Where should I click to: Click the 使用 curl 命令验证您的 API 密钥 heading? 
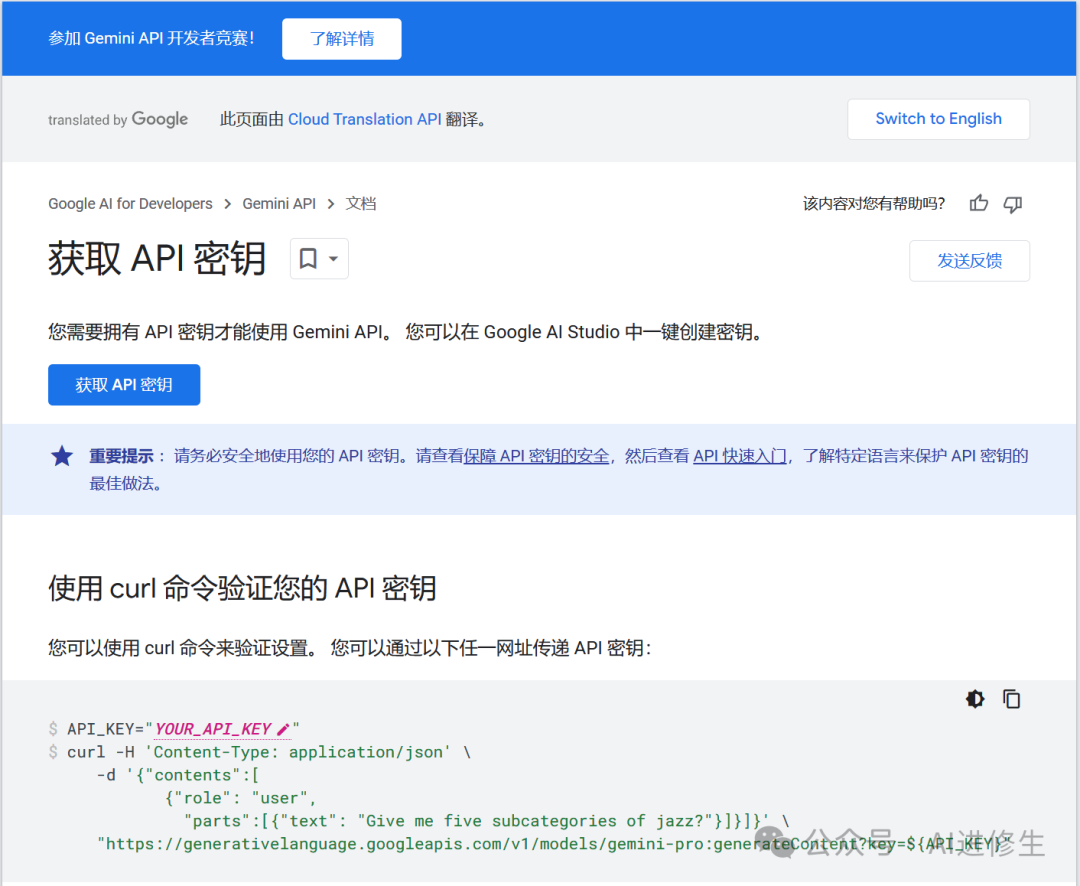[242, 588]
